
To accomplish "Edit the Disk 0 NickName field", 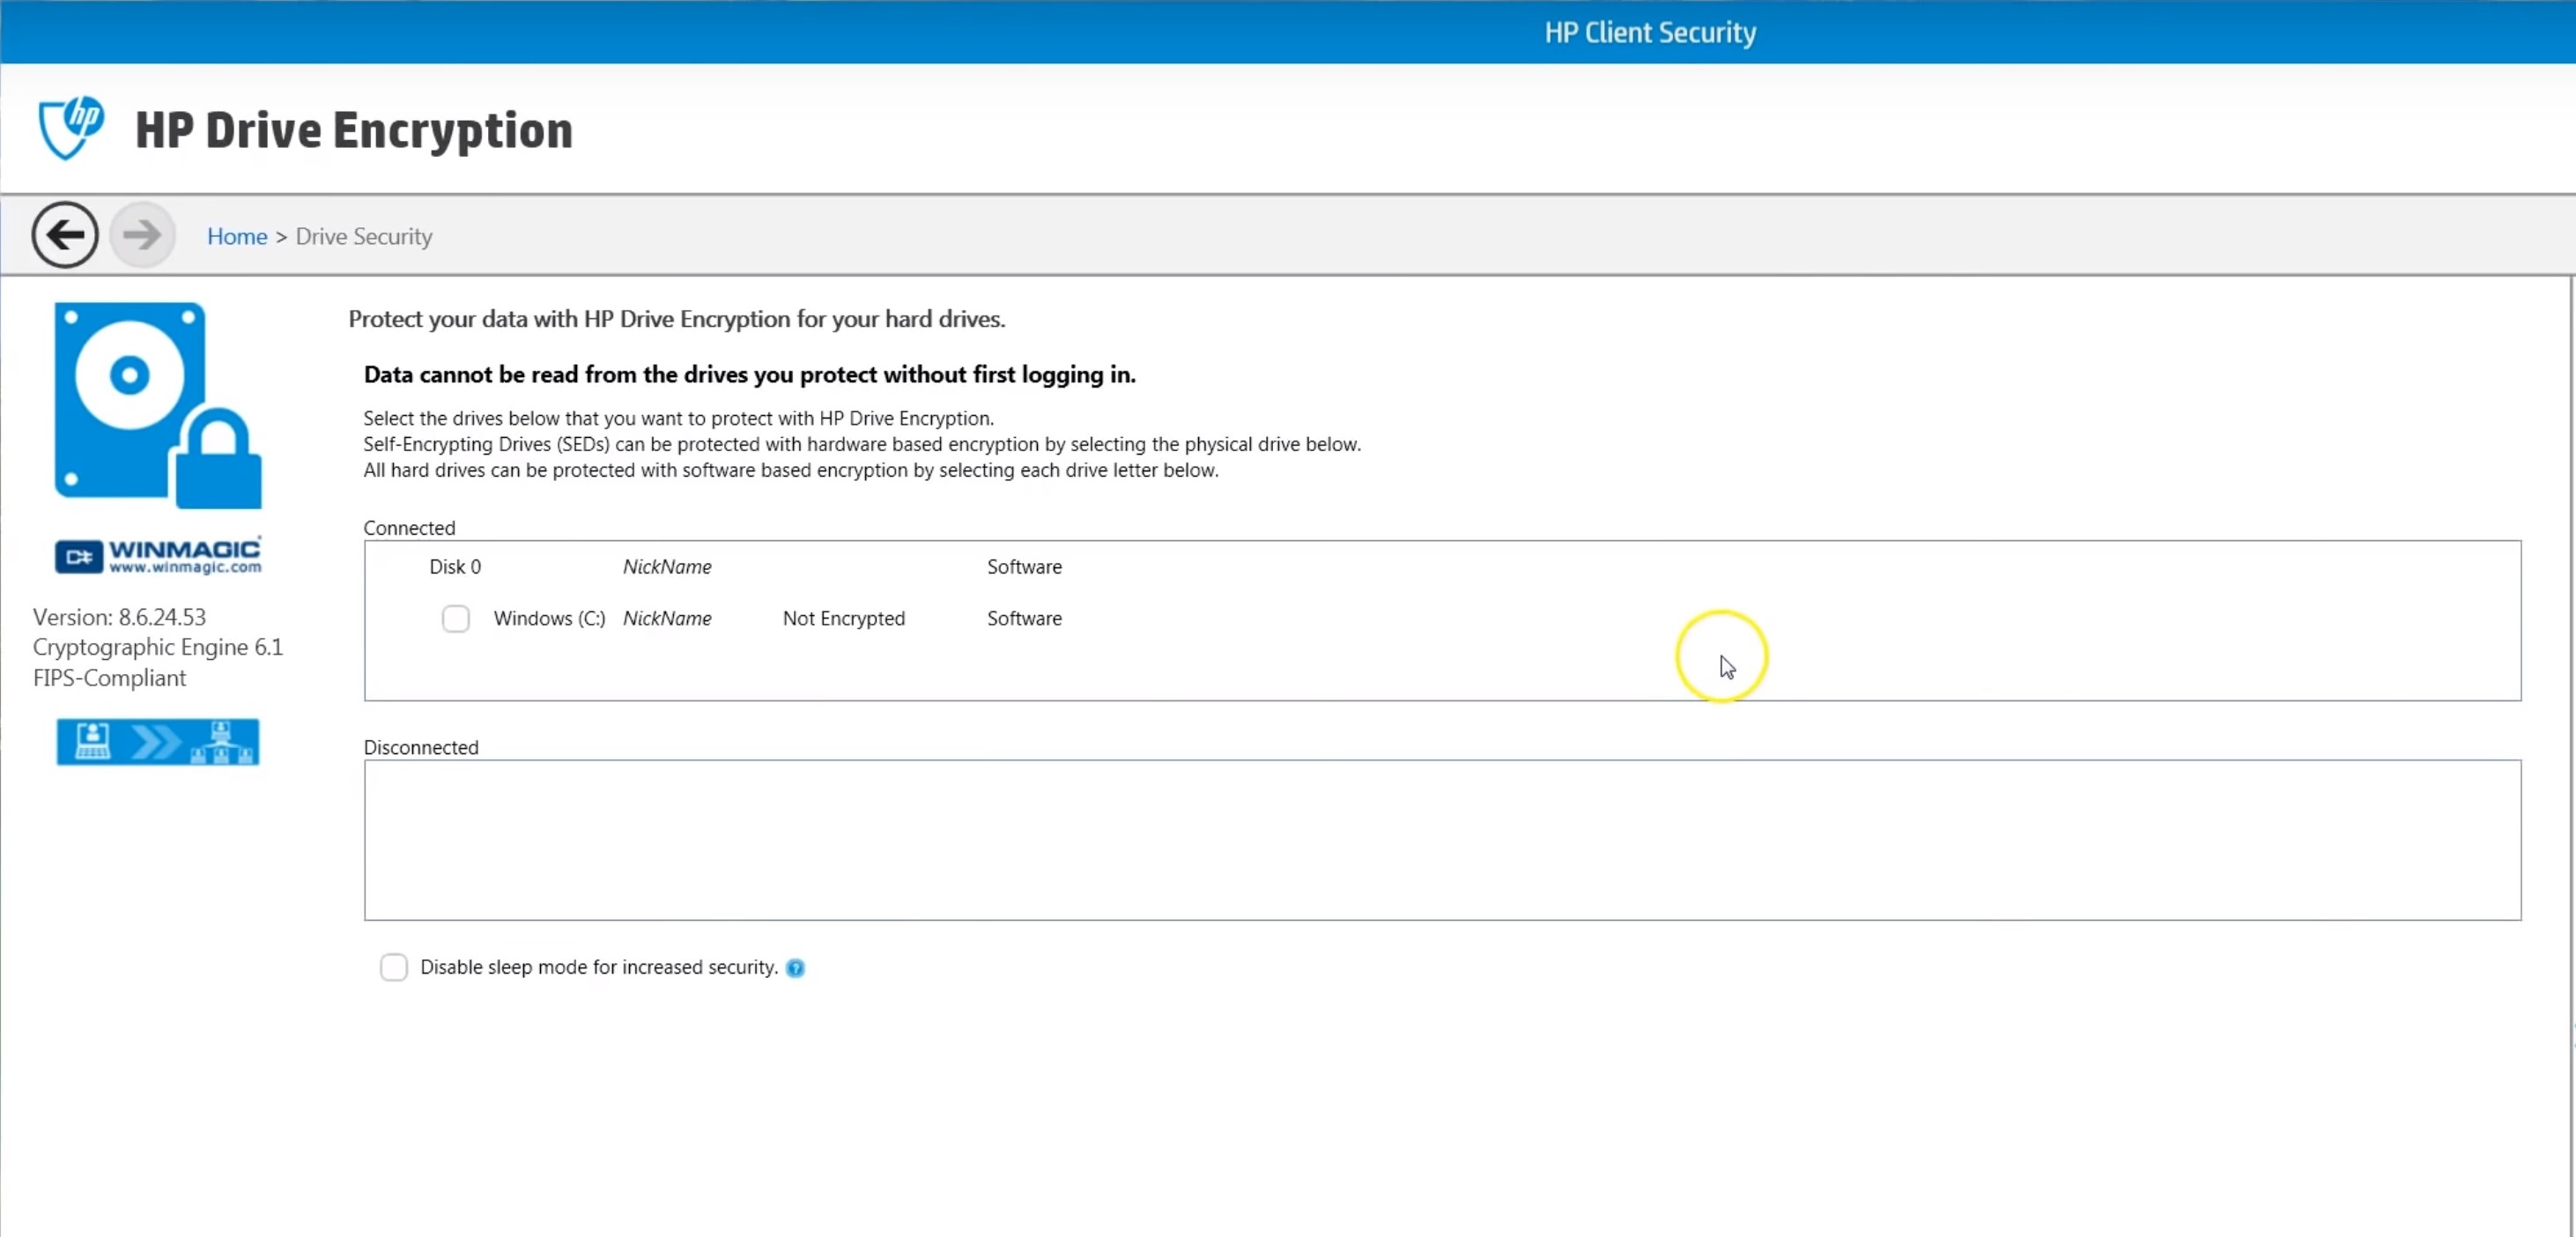I will point(667,567).
